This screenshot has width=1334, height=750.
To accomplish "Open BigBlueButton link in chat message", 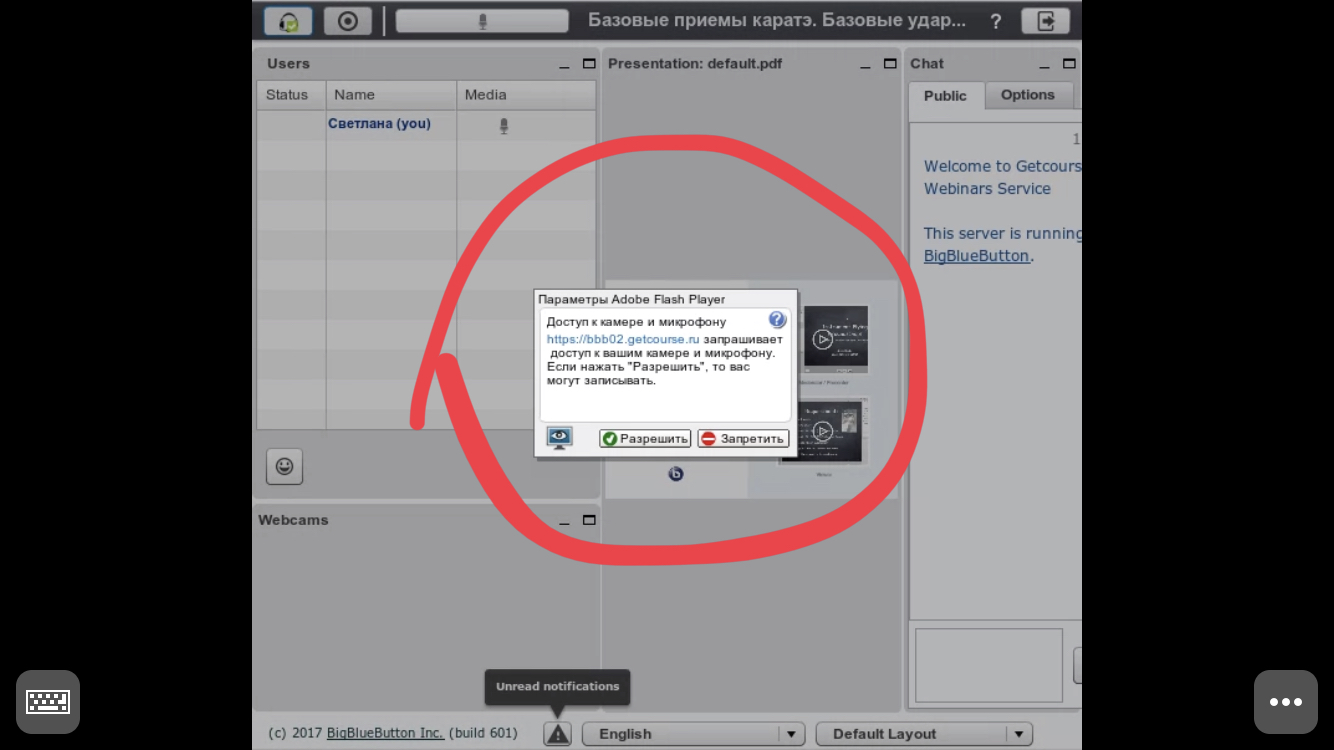I will 976,256.
